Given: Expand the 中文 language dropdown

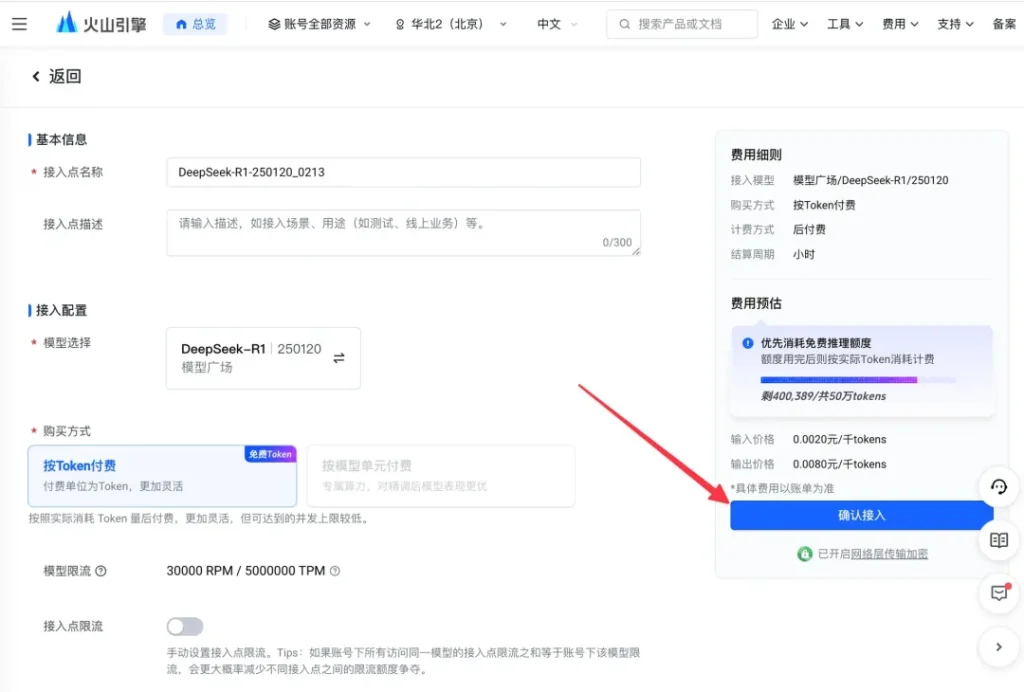Looking at the screenshot, I should (x=556, y=24).
